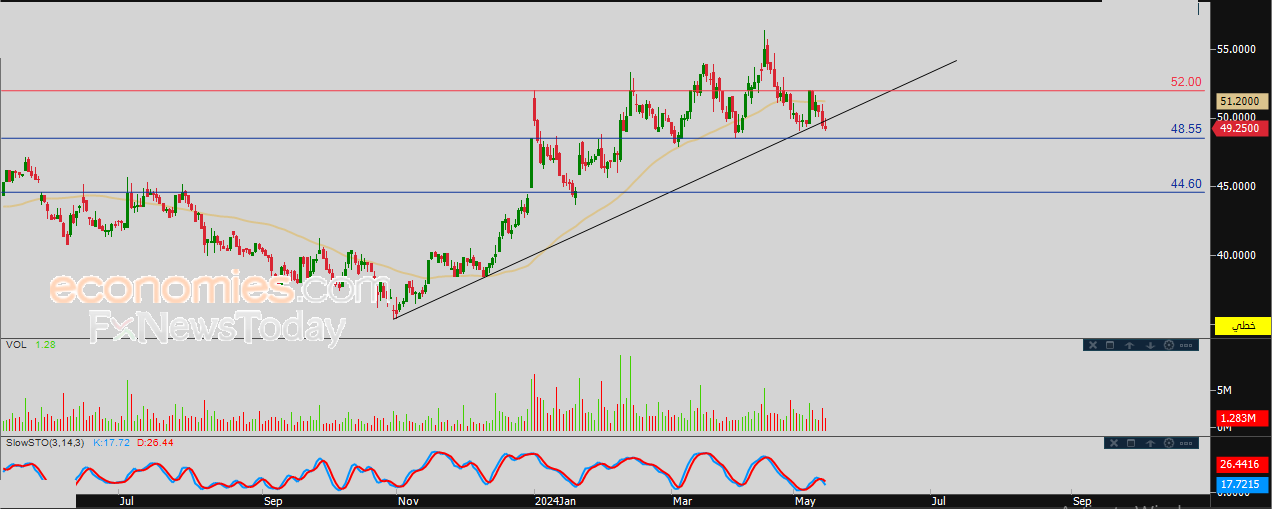This screenshot has width=1272, height=509.
Task: Click the blue 17.7215 stochastic tag
Action: click(x=1242, y=484)
